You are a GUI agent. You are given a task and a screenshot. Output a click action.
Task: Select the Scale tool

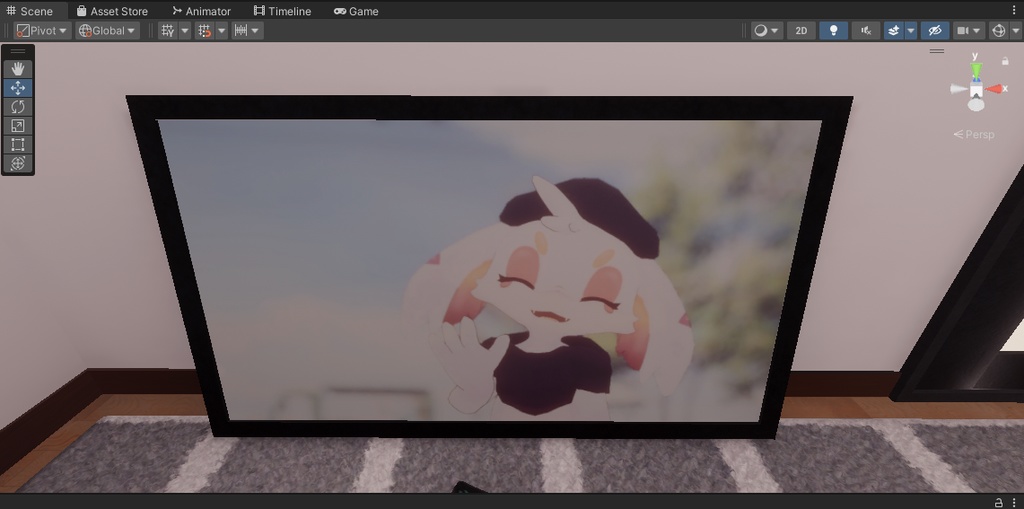(x=18, y=125)
